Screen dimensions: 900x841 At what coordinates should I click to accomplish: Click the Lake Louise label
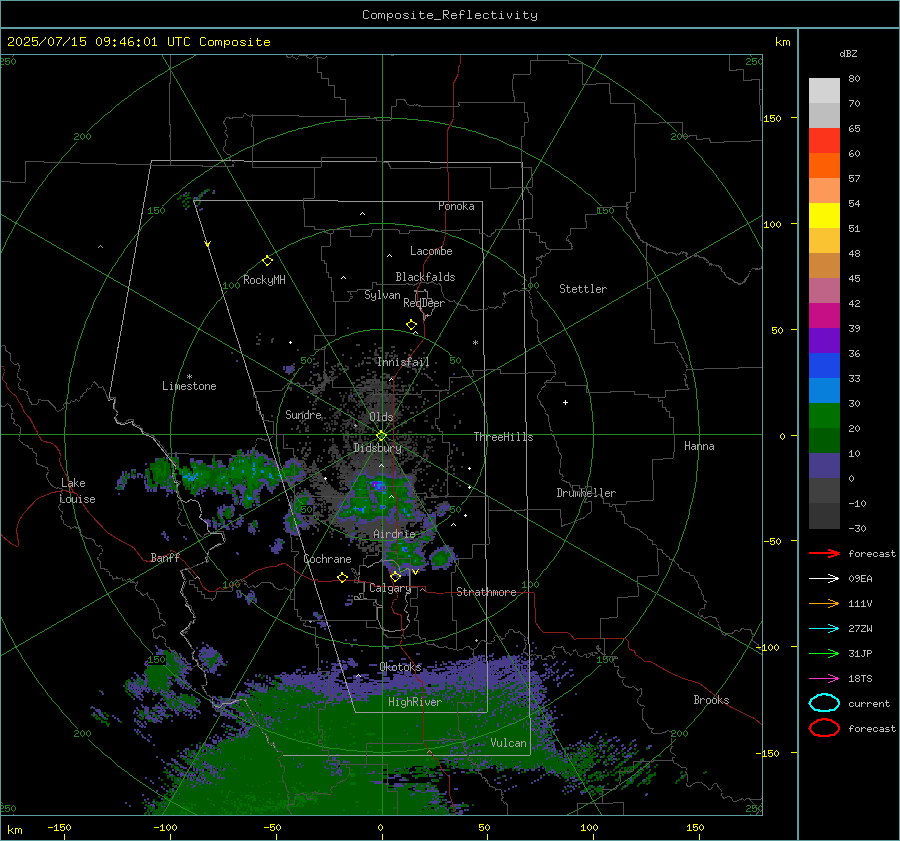(x=78, y=491)
